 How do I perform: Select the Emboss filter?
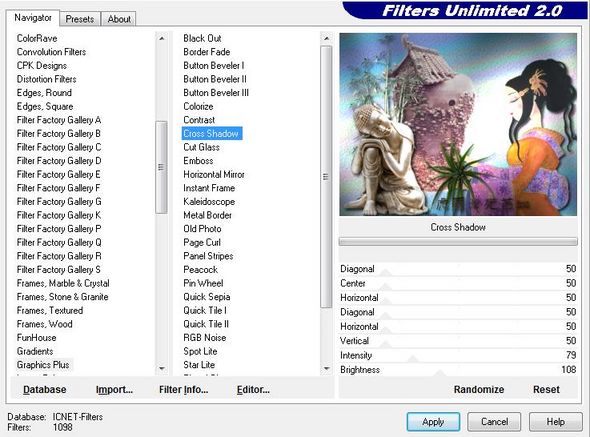[x=198, y=161]
